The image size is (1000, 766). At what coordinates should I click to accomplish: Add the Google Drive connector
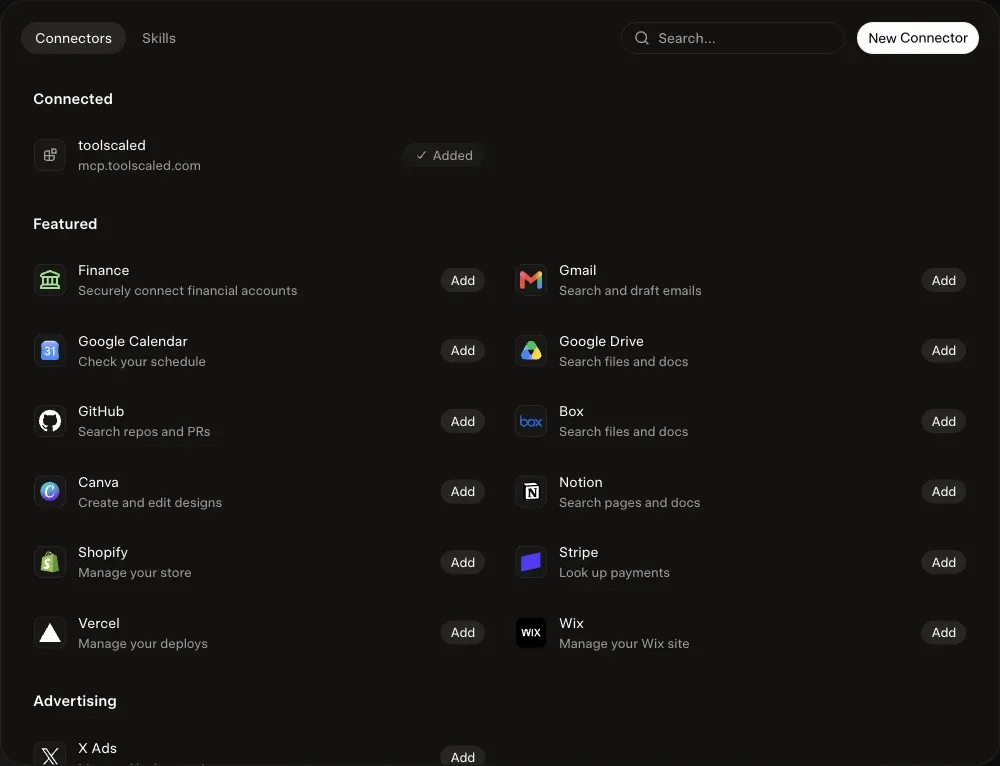point(943,350)
